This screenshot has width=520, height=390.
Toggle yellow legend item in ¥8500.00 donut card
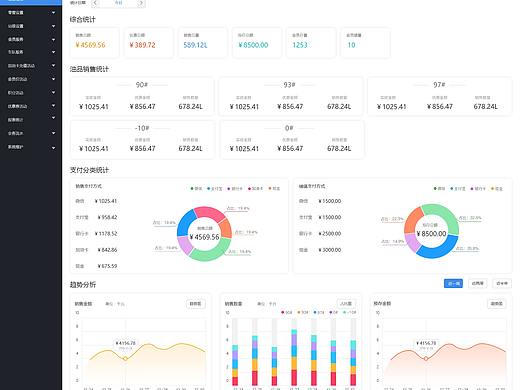(497, 189)
